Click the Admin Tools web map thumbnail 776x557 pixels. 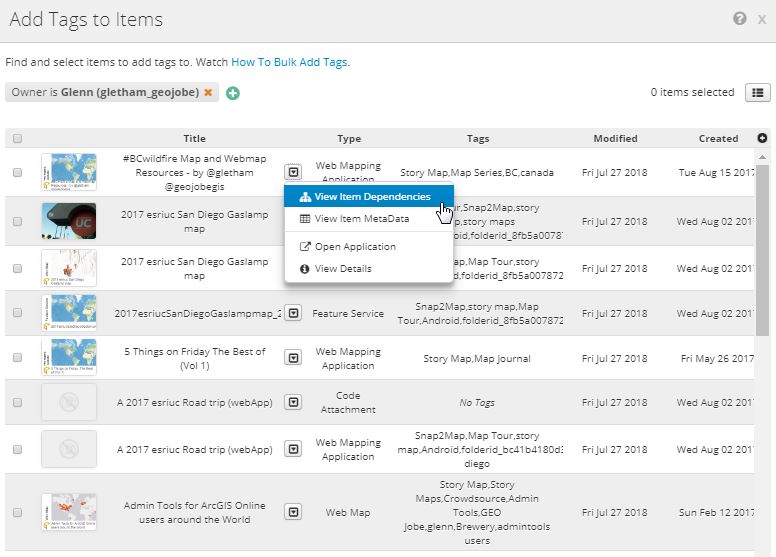(x=69, y=512)
